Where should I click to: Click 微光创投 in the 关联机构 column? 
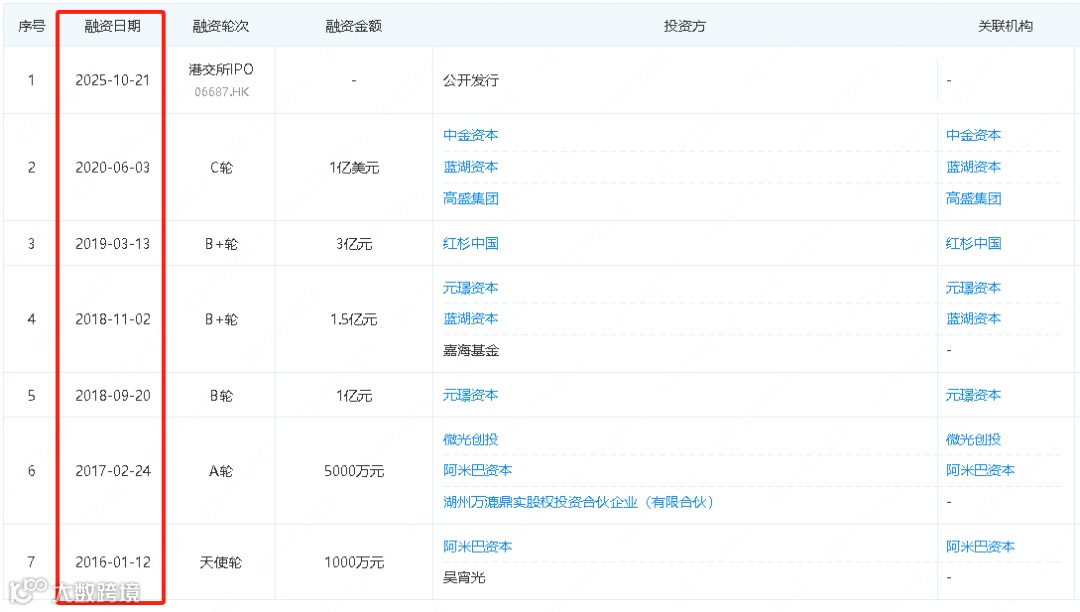[x=973, y=439]
